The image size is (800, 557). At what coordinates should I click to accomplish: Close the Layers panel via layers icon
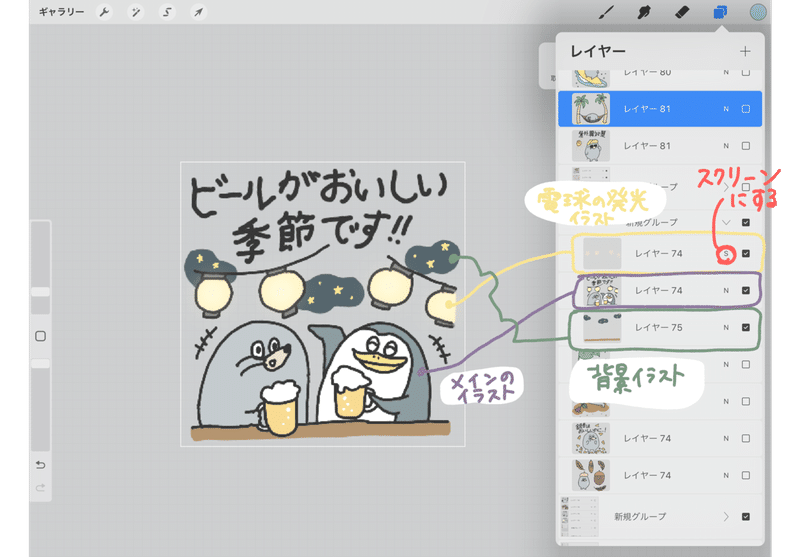coord(720,12)
